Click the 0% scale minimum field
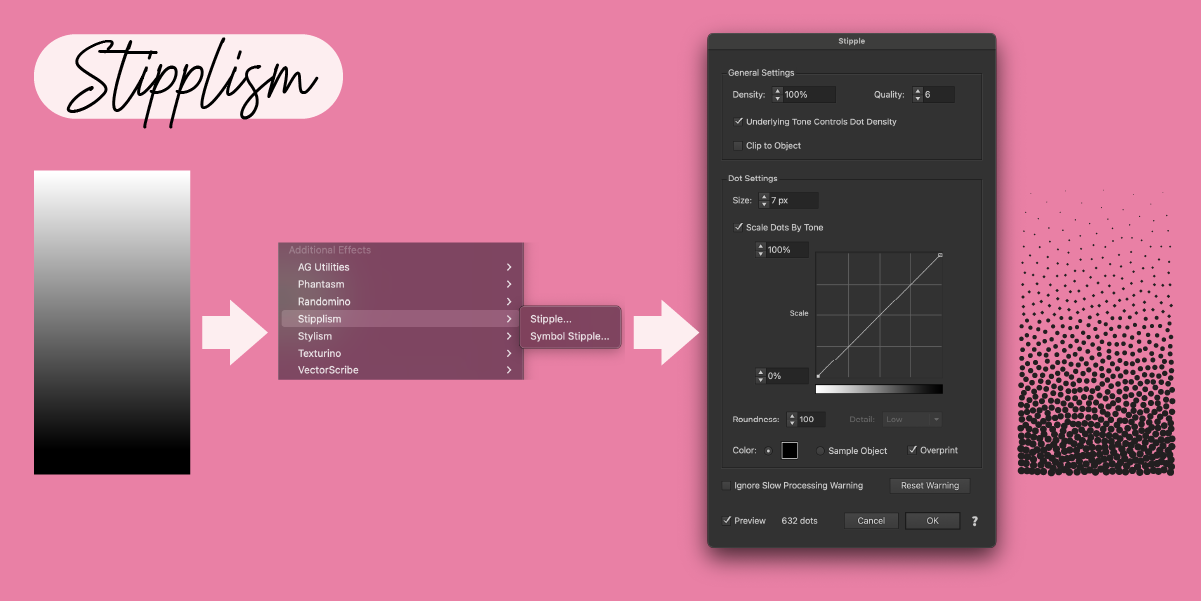 point(788,376)
